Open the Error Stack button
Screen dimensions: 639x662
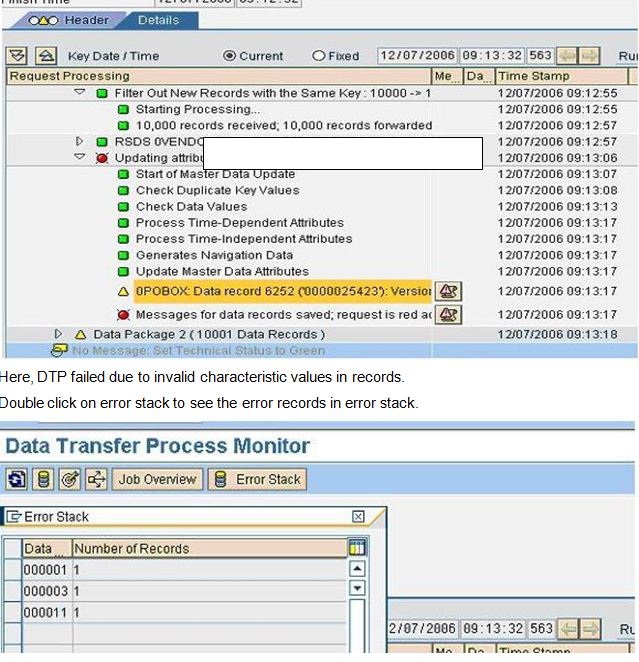(257, 480)
